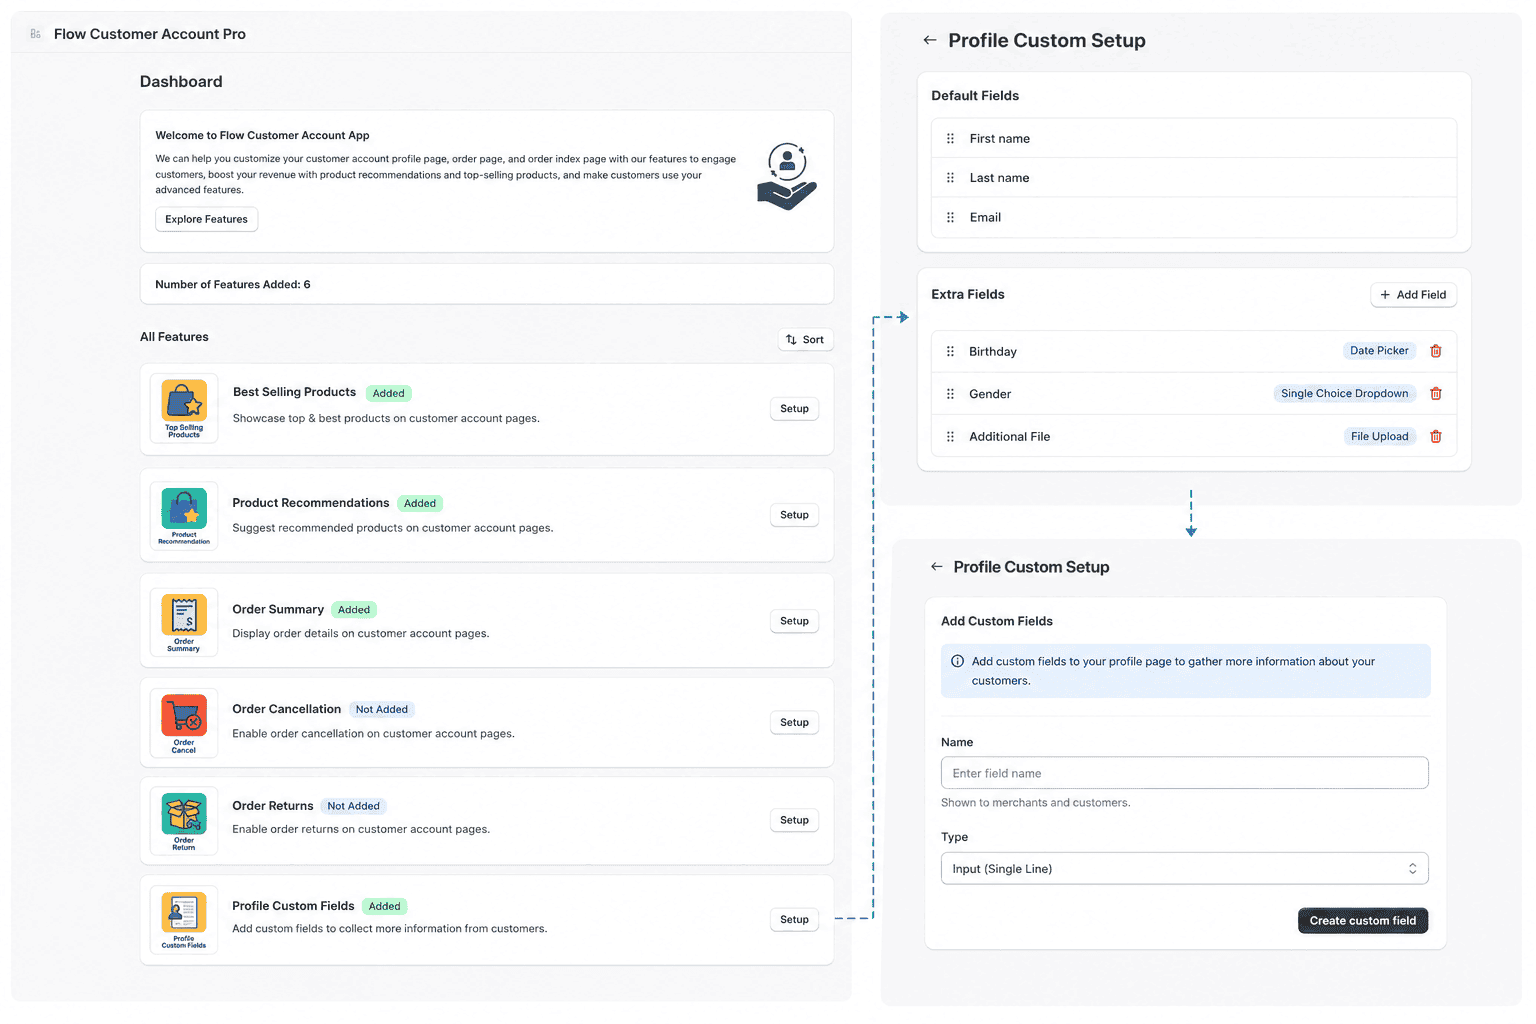The image size is (1536, 1024).
Task: Click the Profile Custom Fields feature icon
Action: (x=184, y=920)
